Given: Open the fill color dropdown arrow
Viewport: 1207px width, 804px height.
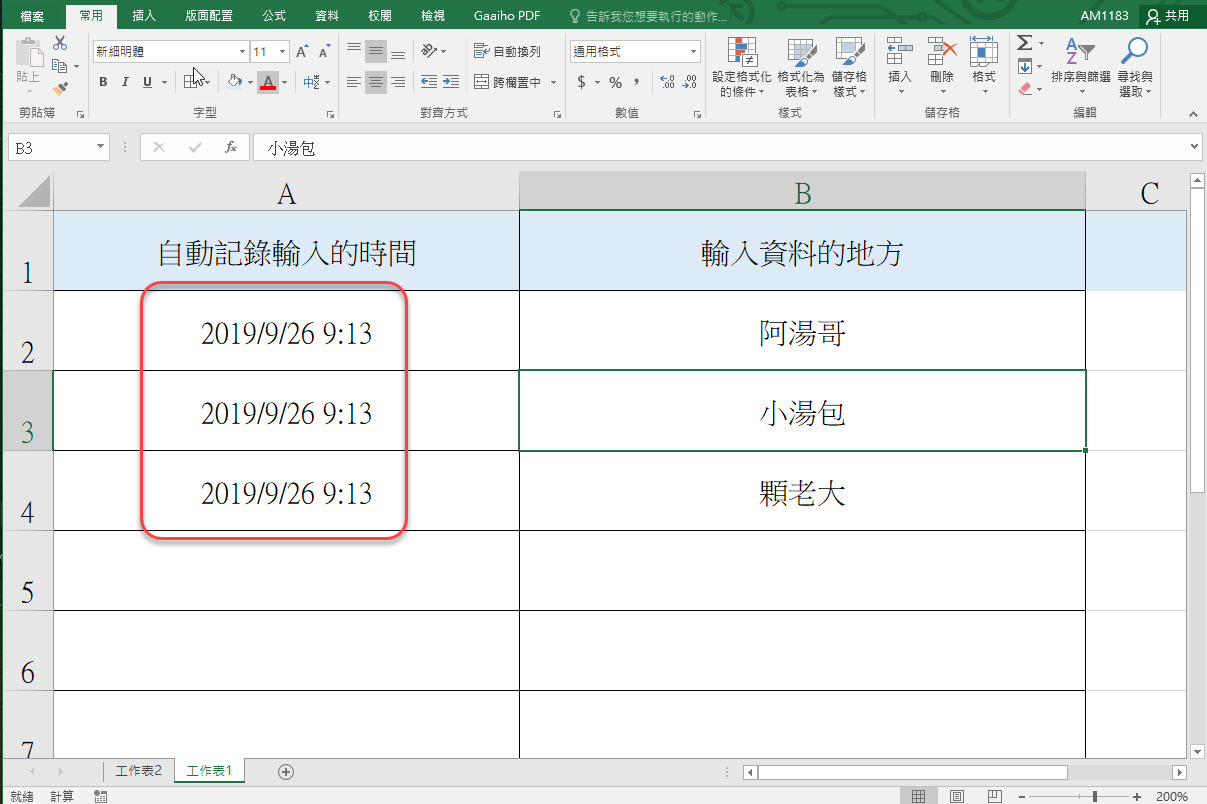Looking at the screenshot, I should 249,82.
